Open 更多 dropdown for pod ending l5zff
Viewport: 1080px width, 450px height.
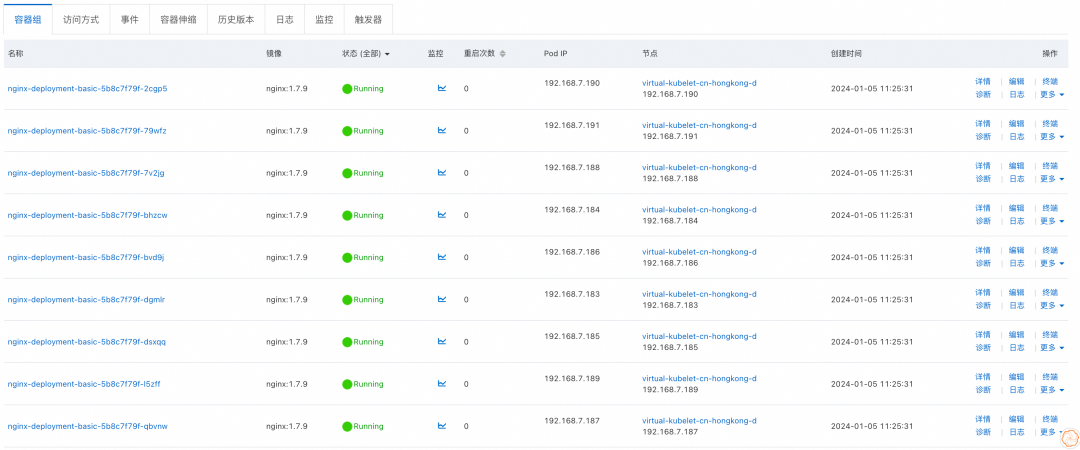[1052, 390]
